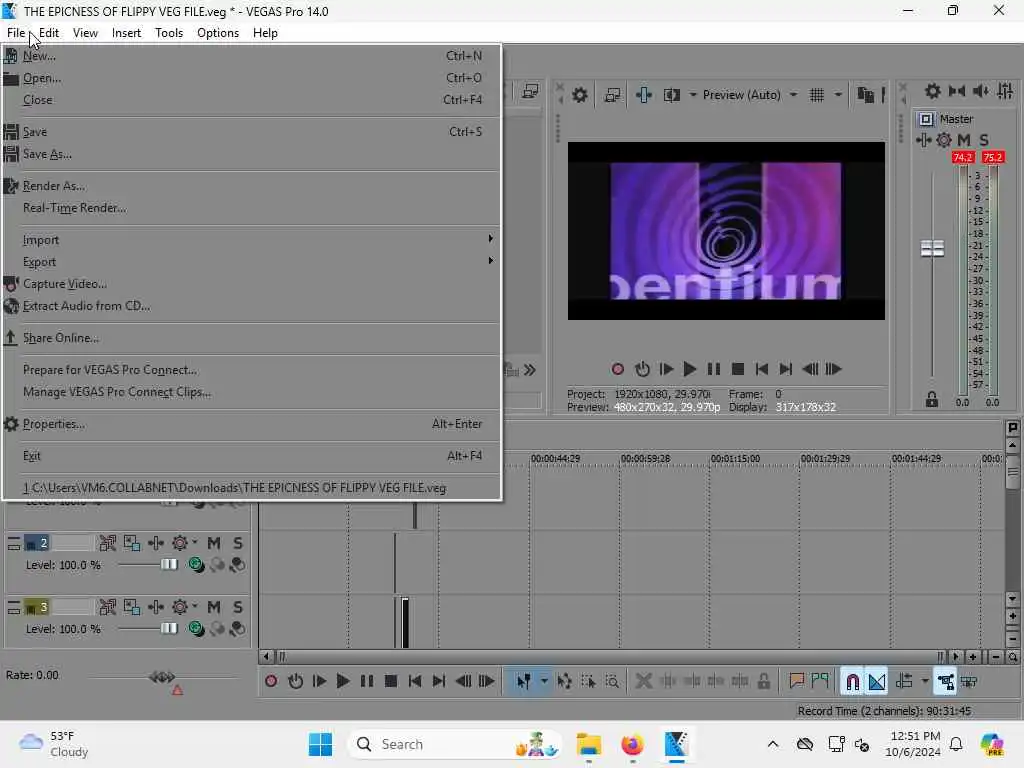Click Play in the video preview transport
This screenshot has width=1024, height=768.
click(x=689, y=370)
